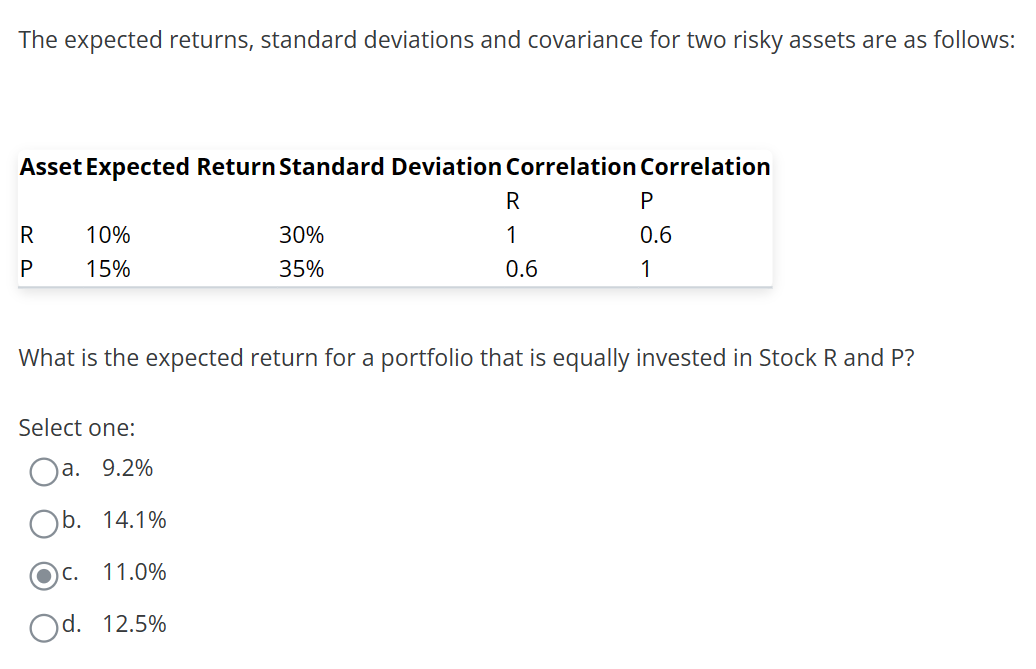Click the question text about portfolio return
The height and width of the screenshot is (669, 1036).
point(467,357)
